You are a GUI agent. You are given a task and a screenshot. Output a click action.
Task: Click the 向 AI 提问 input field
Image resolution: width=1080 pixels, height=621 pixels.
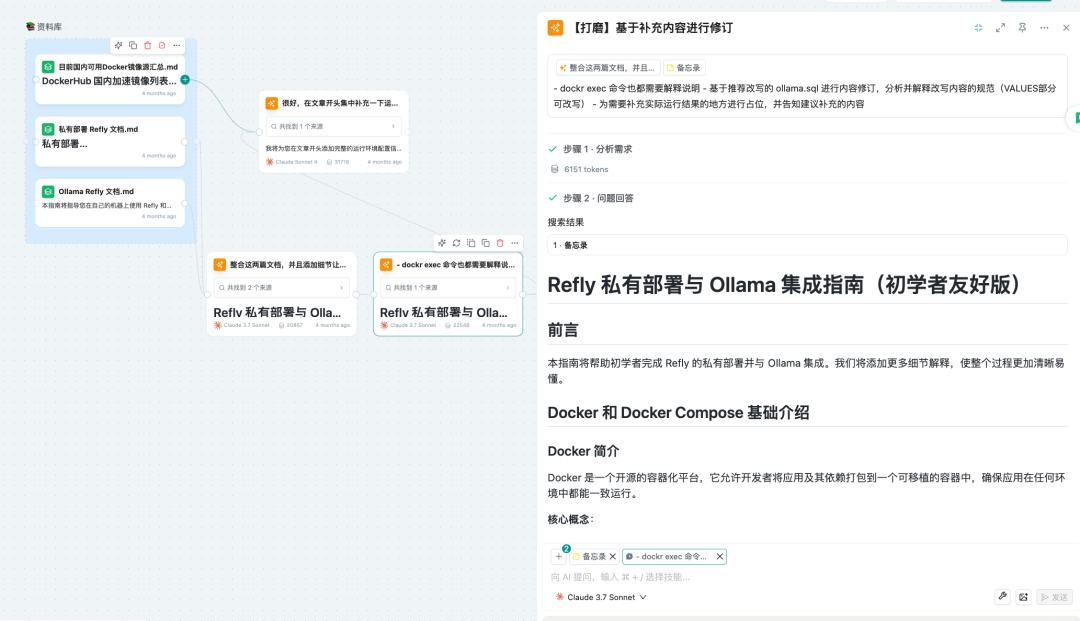click(807, 577)
